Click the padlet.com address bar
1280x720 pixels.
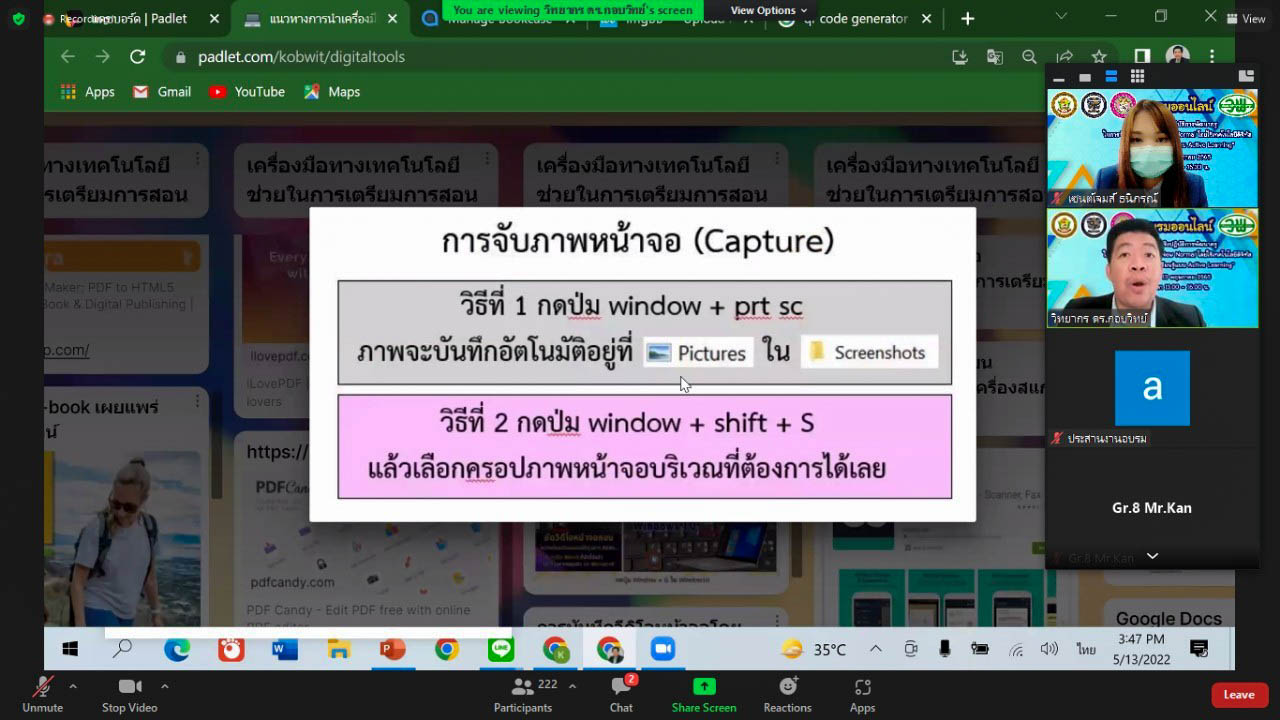[x=300, y=57]
